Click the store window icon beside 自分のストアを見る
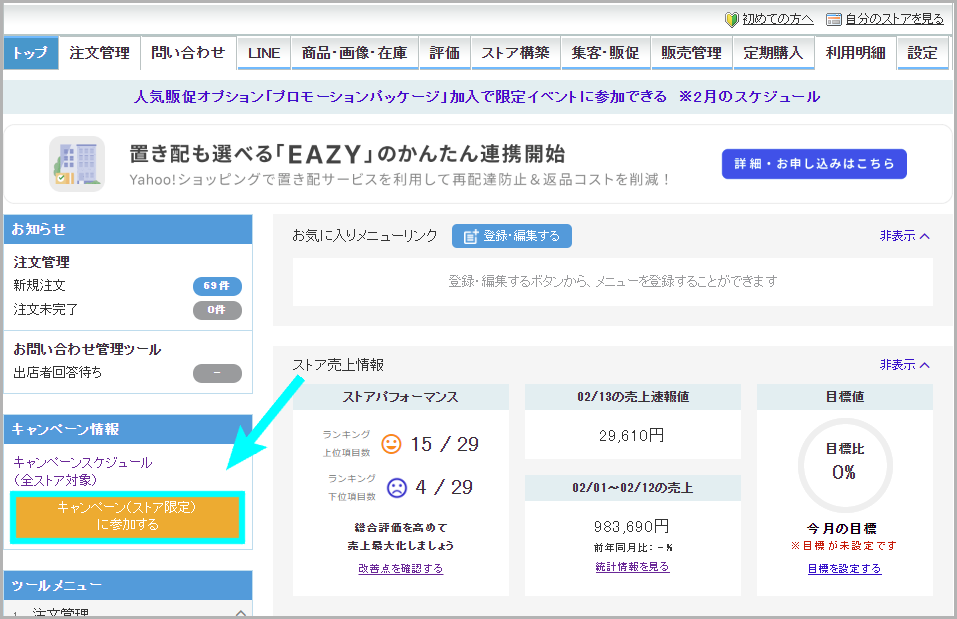This screenshot has height=619, width=957. (833, 20)
